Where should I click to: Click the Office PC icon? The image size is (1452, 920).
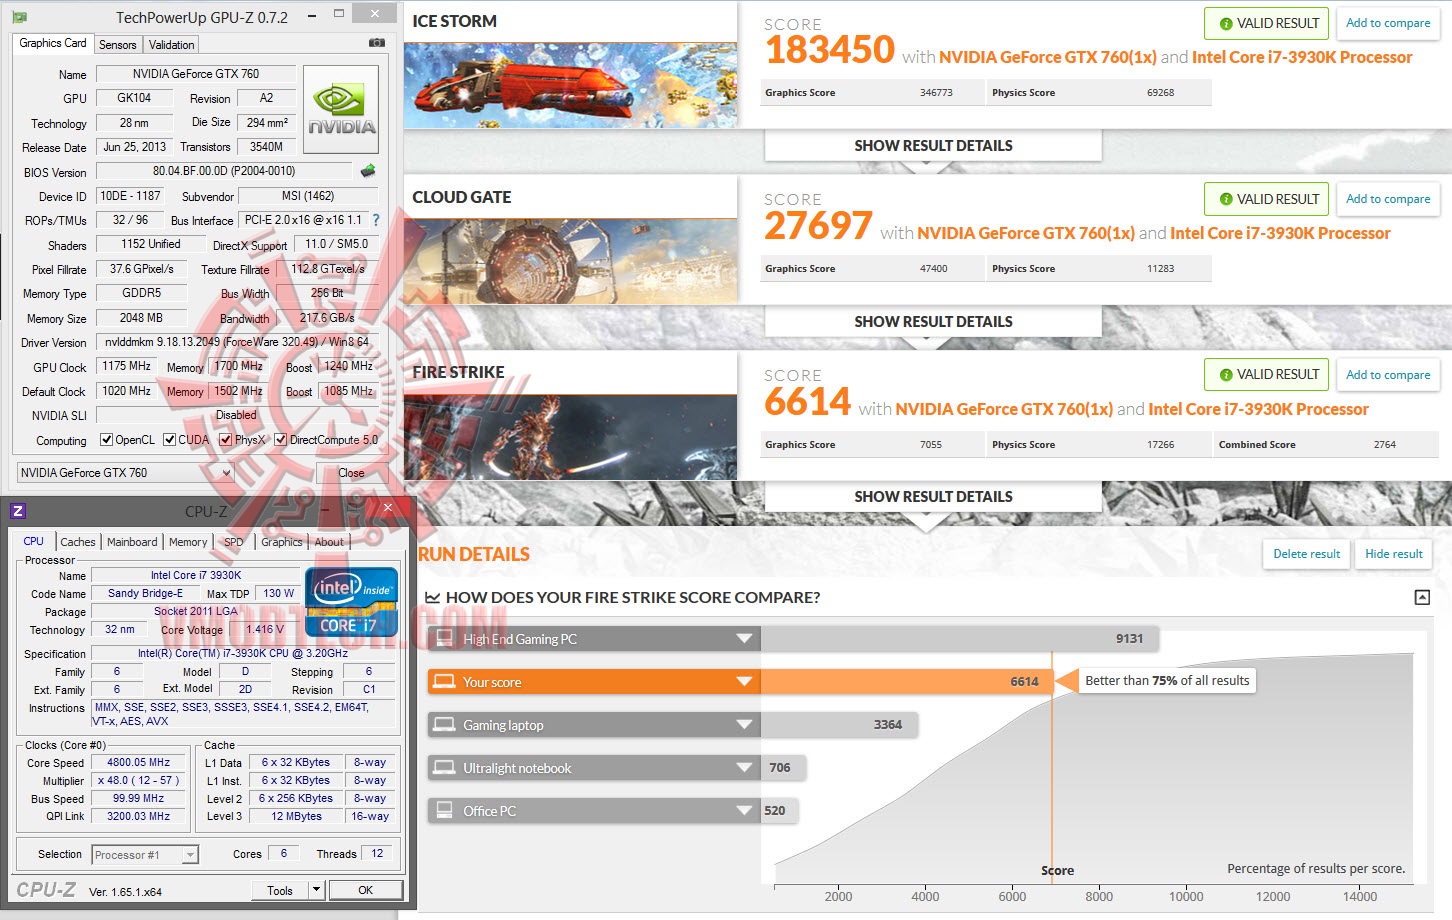444,811
